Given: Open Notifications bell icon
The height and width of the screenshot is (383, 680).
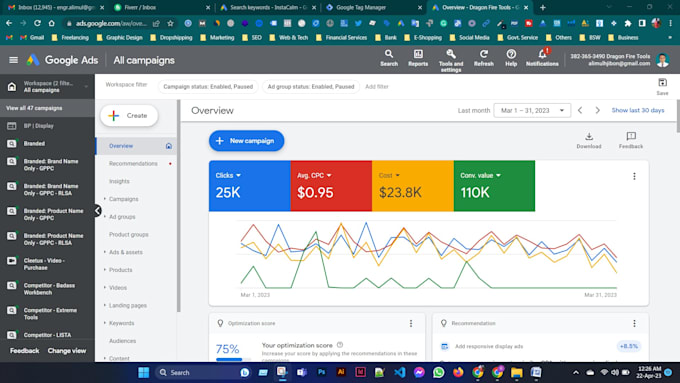Looking at the screenshot, I should point(543,54).
